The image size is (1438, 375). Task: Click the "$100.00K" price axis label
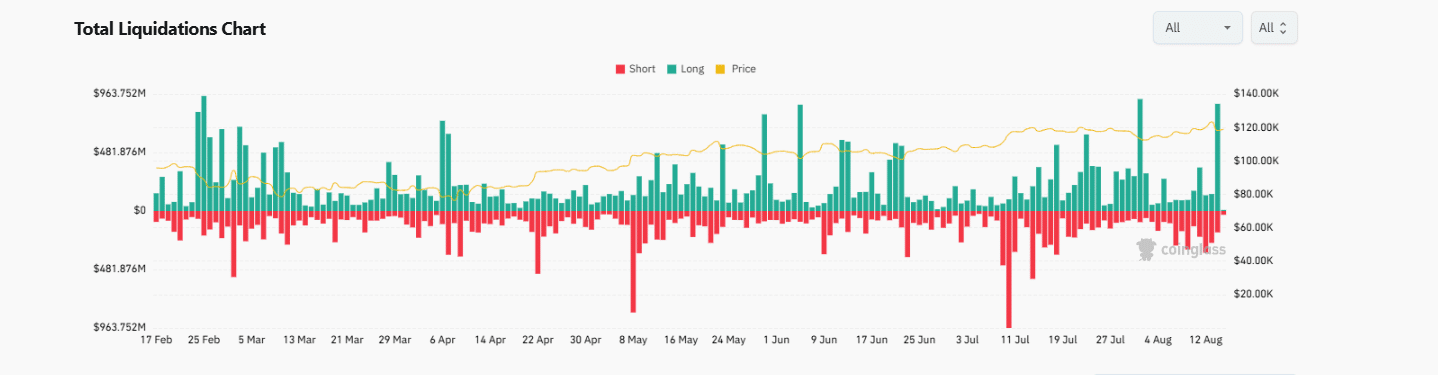(x=1256, y=160)
